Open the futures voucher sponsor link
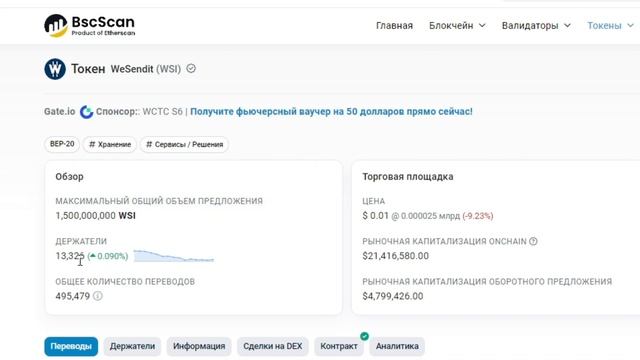640x360 pixels. pos(331,111)
